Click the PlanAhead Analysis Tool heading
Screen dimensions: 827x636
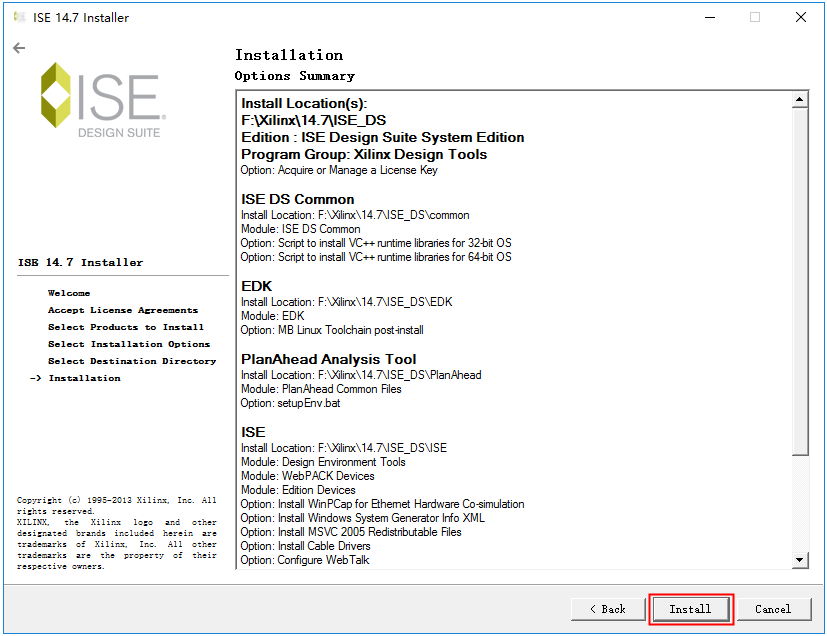[x=329, y=359]
